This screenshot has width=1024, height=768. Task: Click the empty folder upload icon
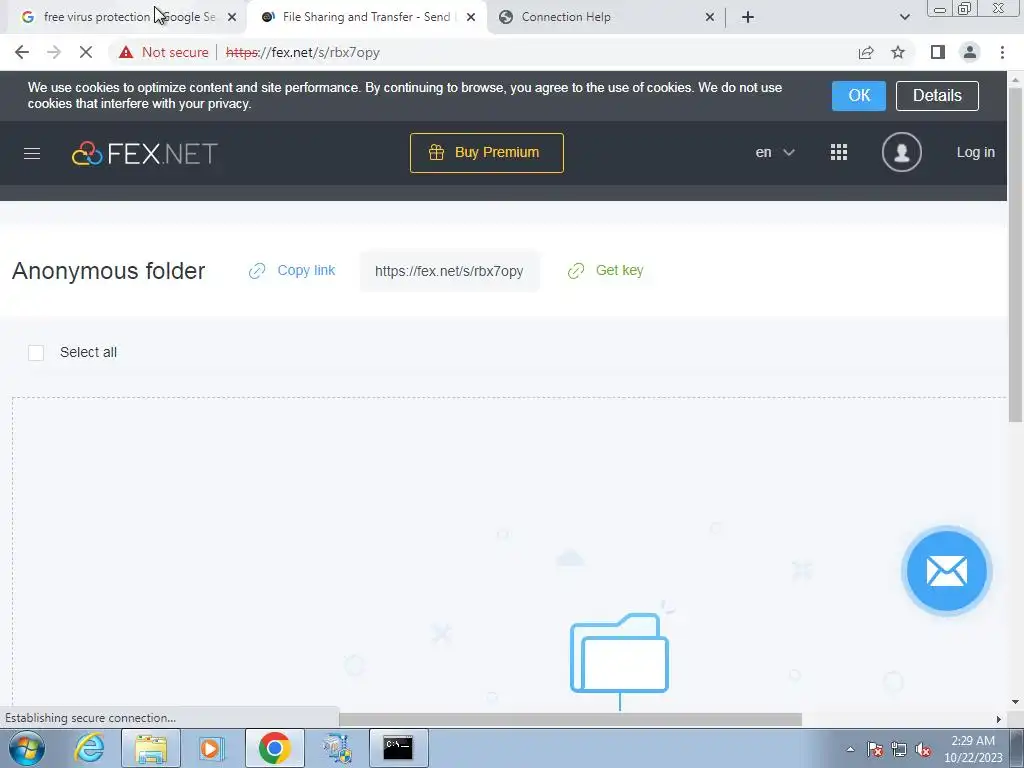tap(619, 653)
